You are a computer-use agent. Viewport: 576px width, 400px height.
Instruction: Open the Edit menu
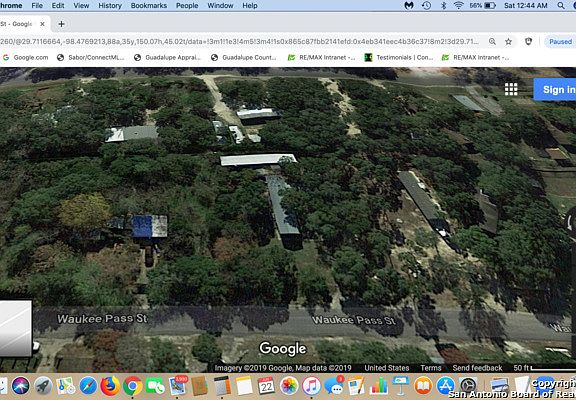pyautogui.click(x=58, y=6)
